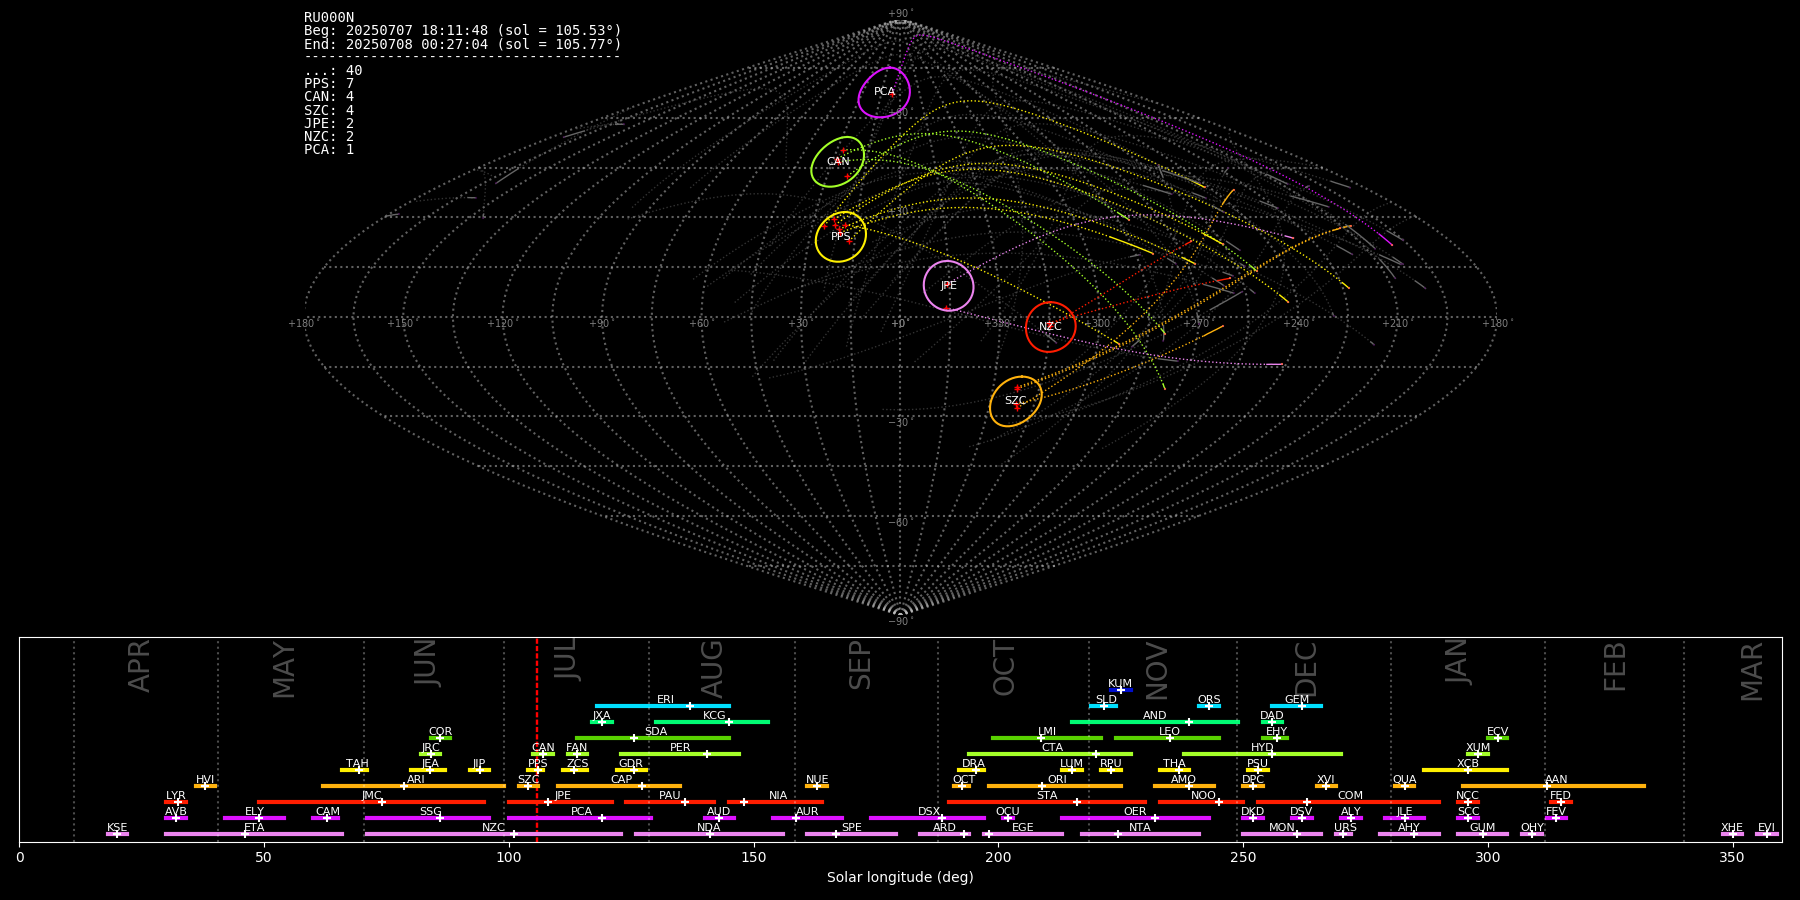
Task: Click the 'CAN: 4' legend entry
Action: tap(329, 97)
